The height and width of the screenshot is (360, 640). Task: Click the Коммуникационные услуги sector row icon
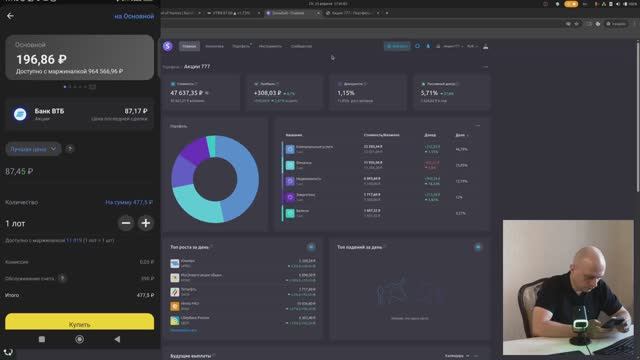pyautogui.click(x=290, y=149)
